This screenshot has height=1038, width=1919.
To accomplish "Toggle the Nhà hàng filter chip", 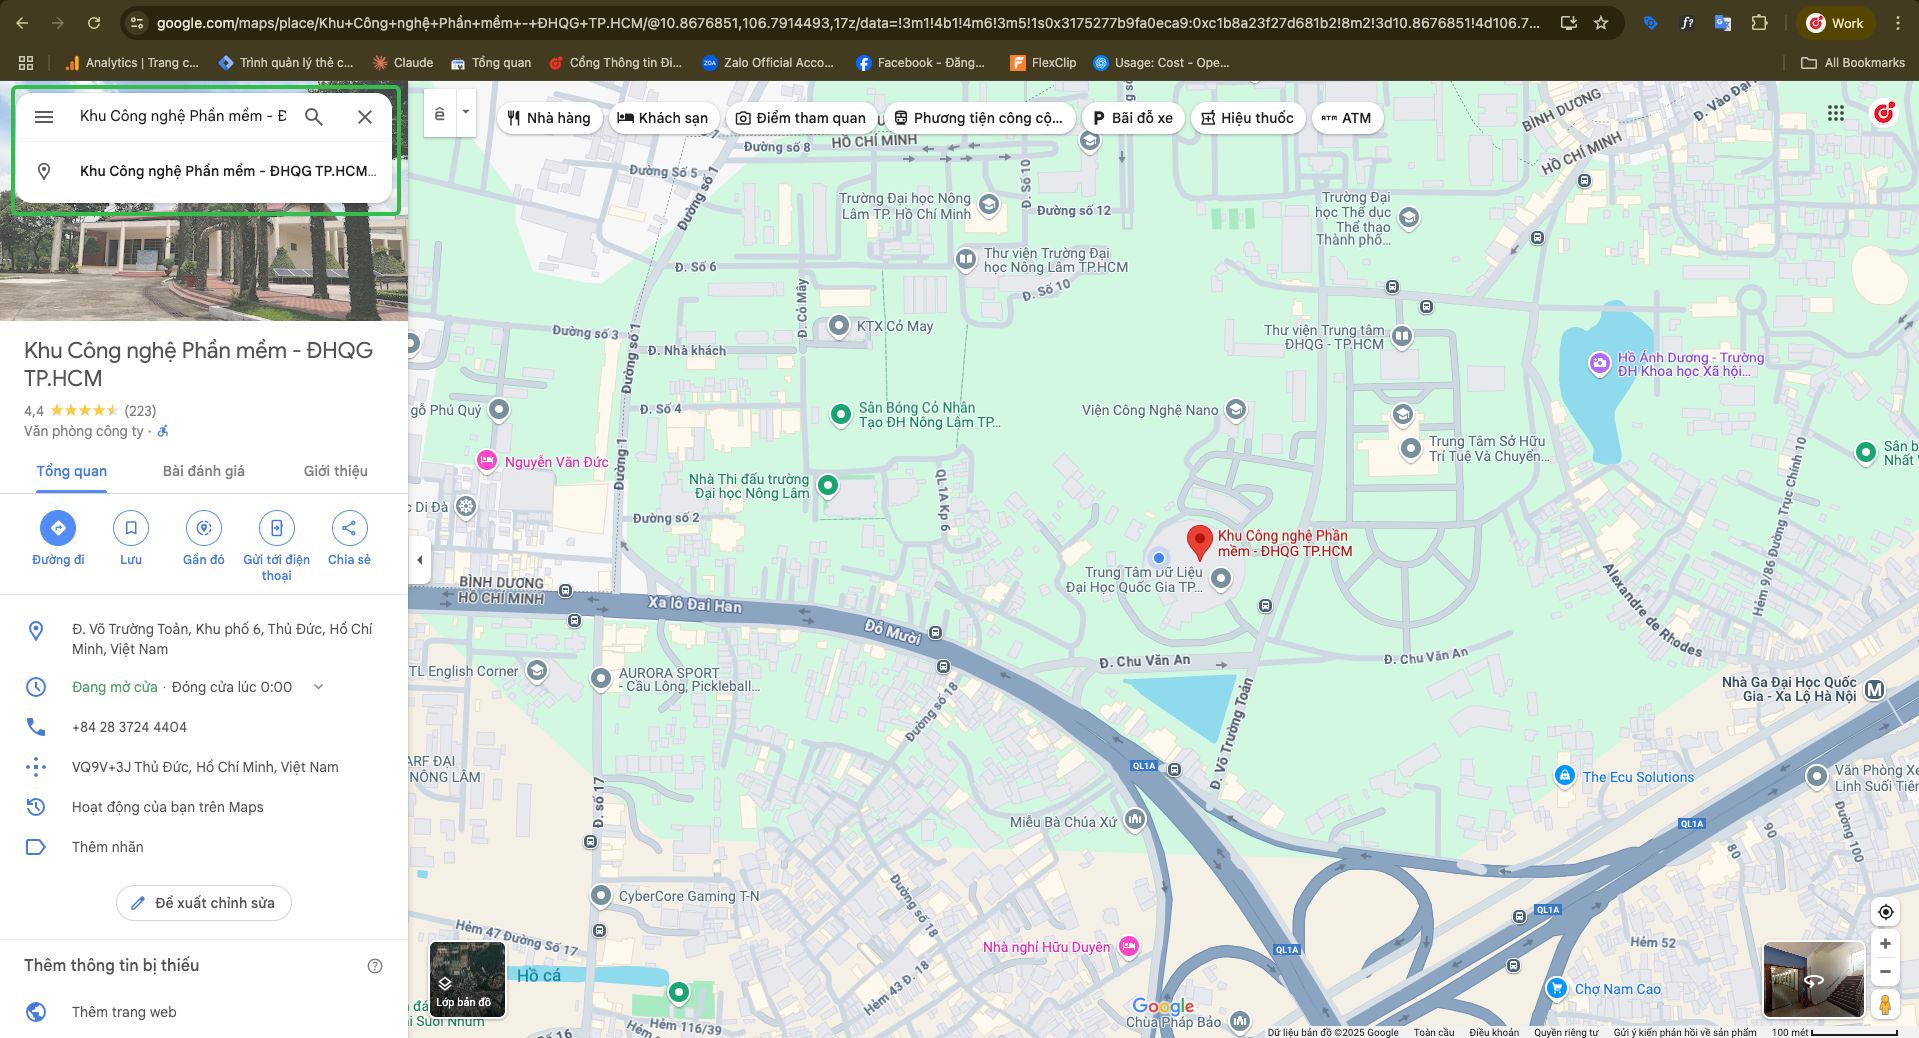I will click(549, 118).
